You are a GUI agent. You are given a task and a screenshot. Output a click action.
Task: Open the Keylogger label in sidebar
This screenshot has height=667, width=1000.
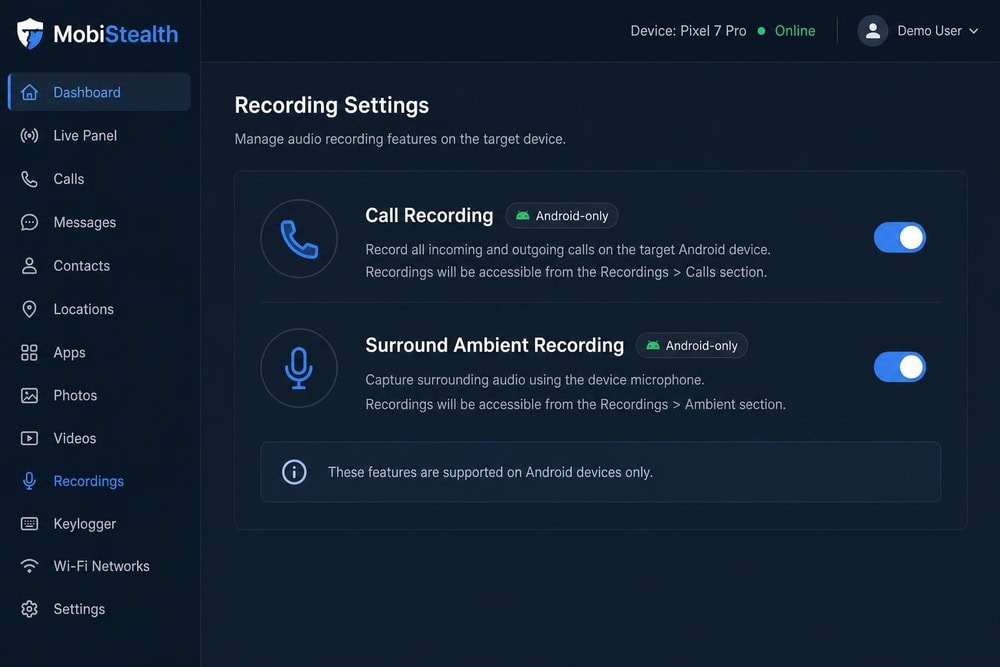[85, 524]
